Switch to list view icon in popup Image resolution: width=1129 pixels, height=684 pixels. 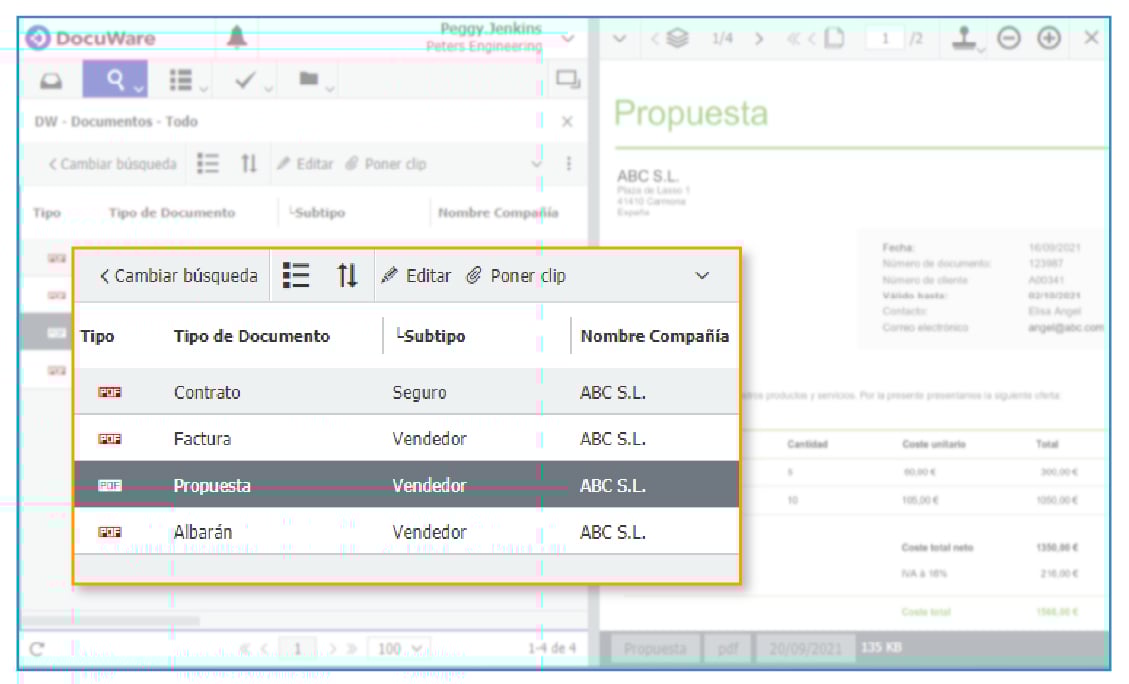tap(296, 276)
